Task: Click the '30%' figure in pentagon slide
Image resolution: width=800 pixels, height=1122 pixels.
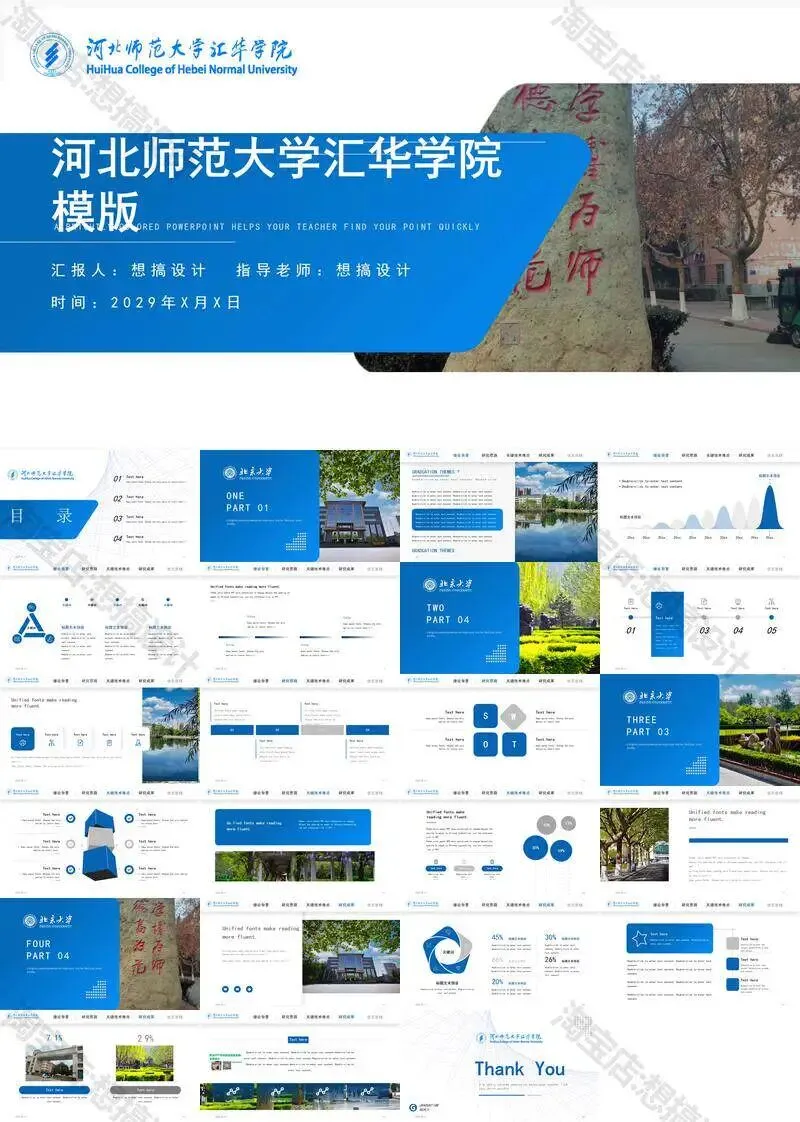Action: 550,937
